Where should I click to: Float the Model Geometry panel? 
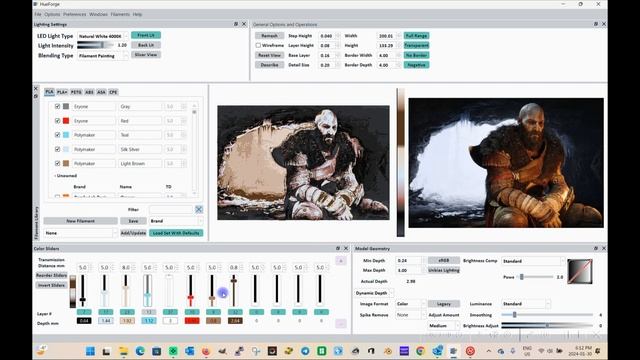pos(596,248)
